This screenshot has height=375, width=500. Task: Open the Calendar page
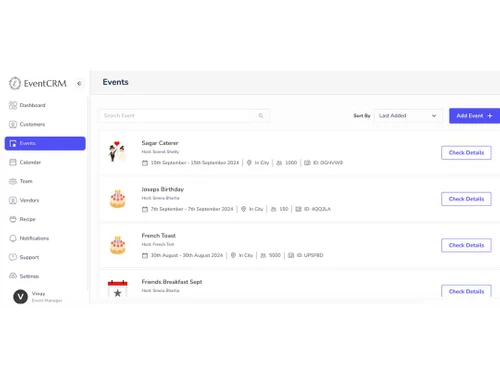point(45,162)
